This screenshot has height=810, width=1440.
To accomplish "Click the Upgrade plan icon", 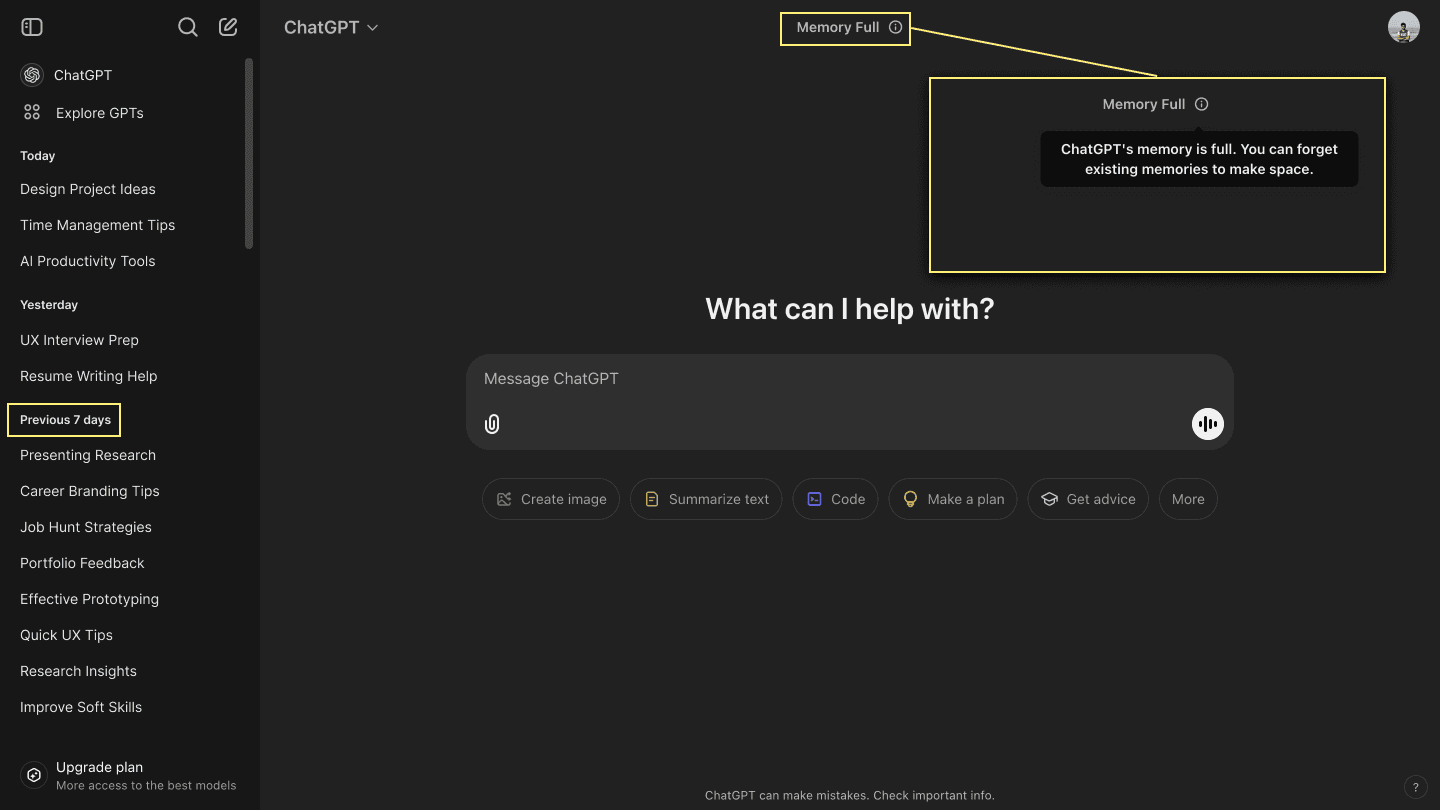I will (x=34, y=775).
